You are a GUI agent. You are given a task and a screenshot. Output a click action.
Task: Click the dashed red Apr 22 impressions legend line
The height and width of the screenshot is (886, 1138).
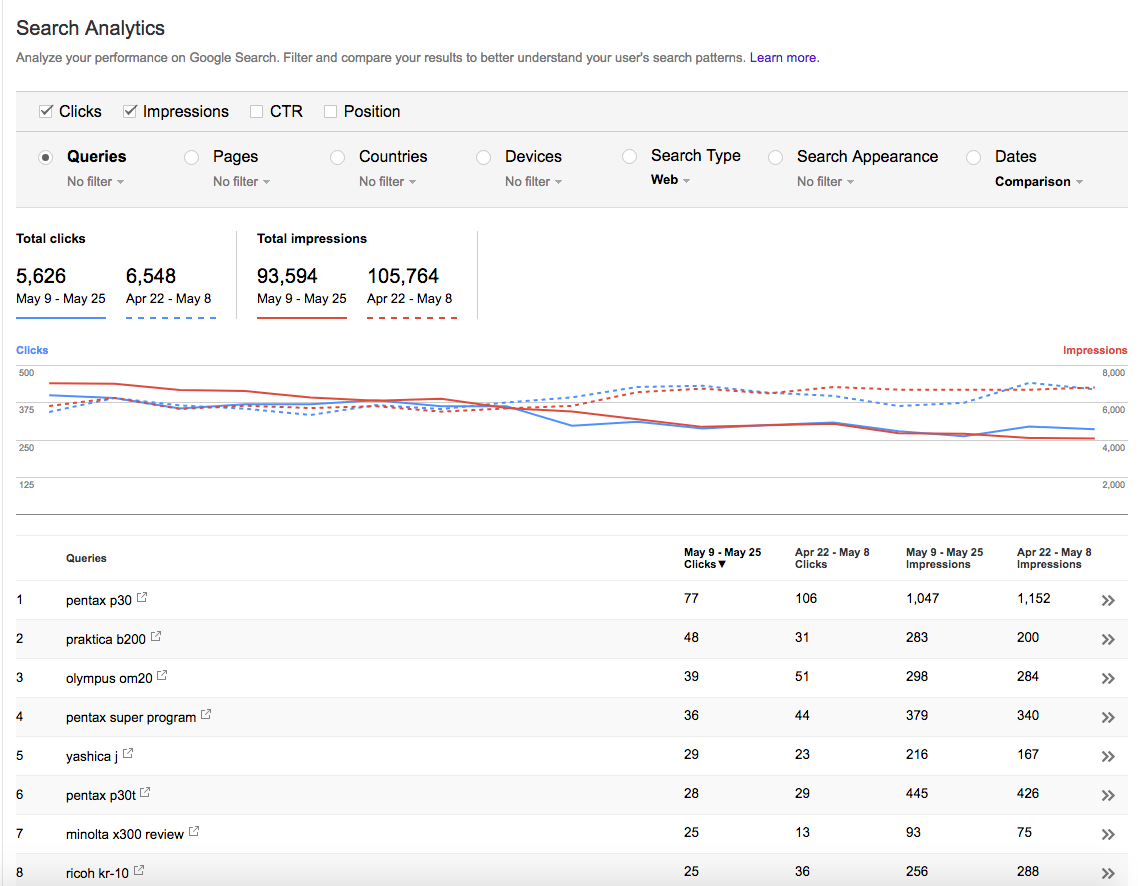412,317
